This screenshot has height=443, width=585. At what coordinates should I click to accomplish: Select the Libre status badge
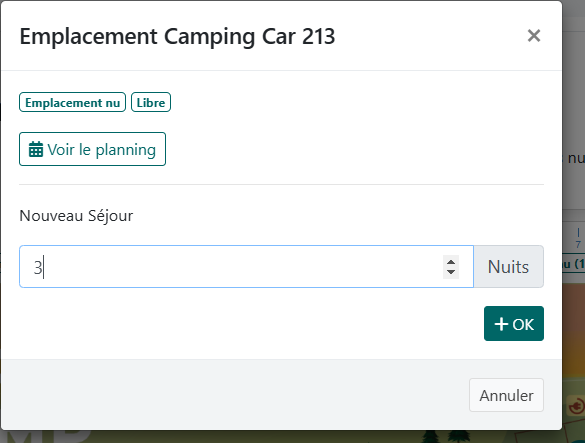click(151, 102)
